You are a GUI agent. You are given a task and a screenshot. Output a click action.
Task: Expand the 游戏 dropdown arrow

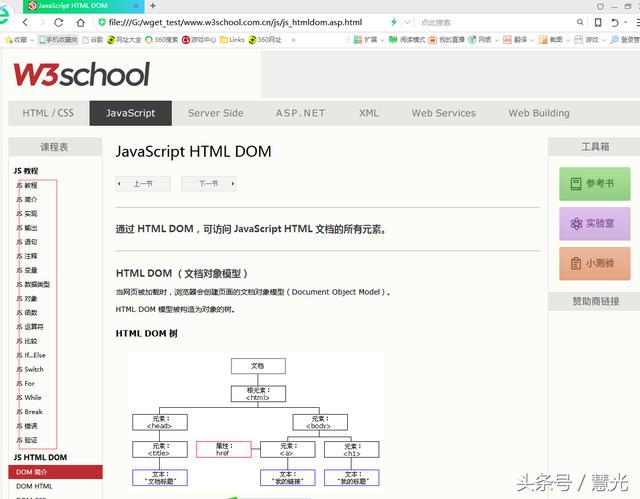(x=603, y=40)
